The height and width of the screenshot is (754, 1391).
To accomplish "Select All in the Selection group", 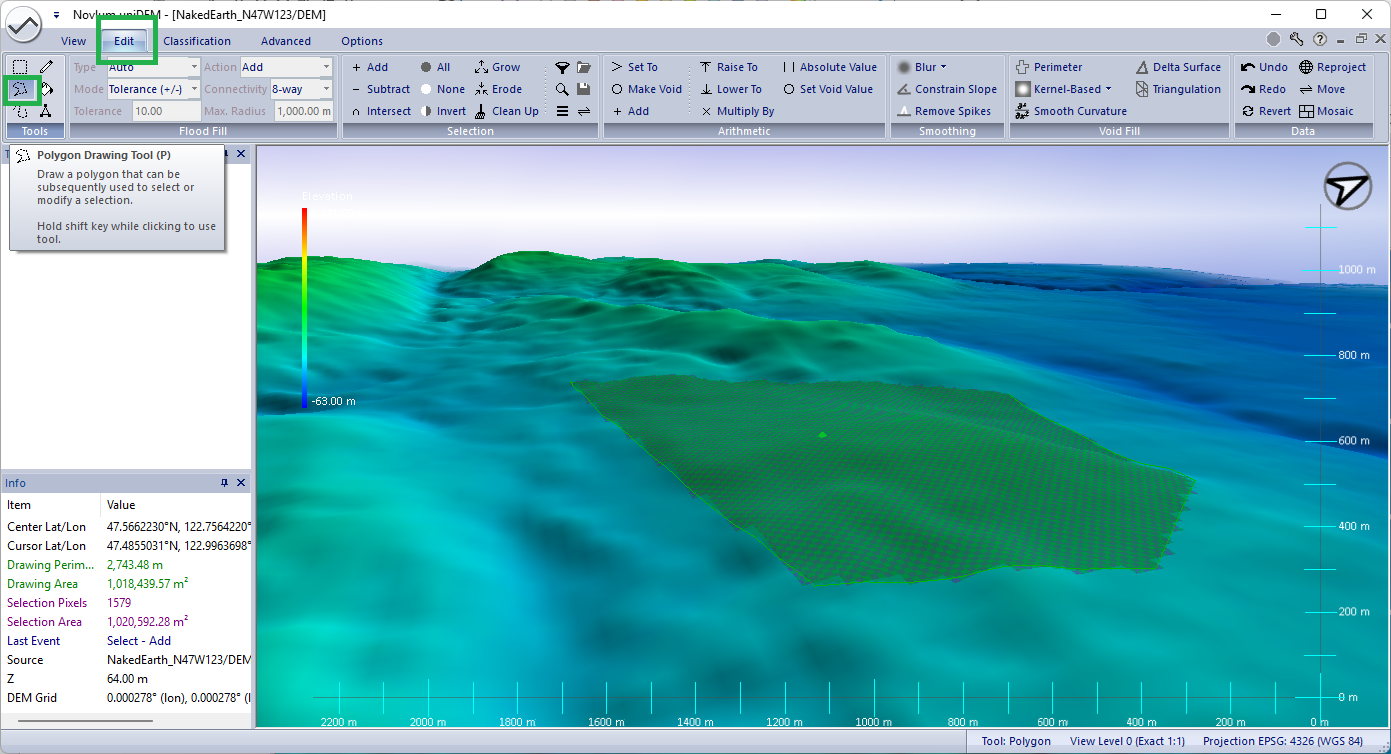I will coord(435,67).
